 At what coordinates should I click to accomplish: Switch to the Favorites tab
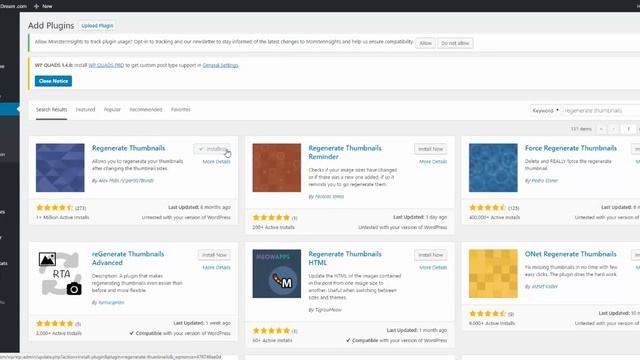(181, 110)
